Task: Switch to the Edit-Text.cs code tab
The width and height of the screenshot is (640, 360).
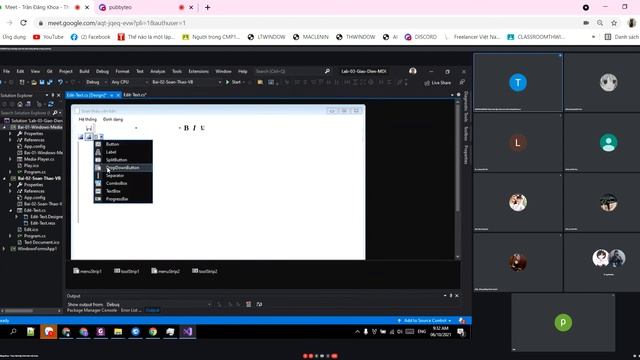Action: click(135, 95)
